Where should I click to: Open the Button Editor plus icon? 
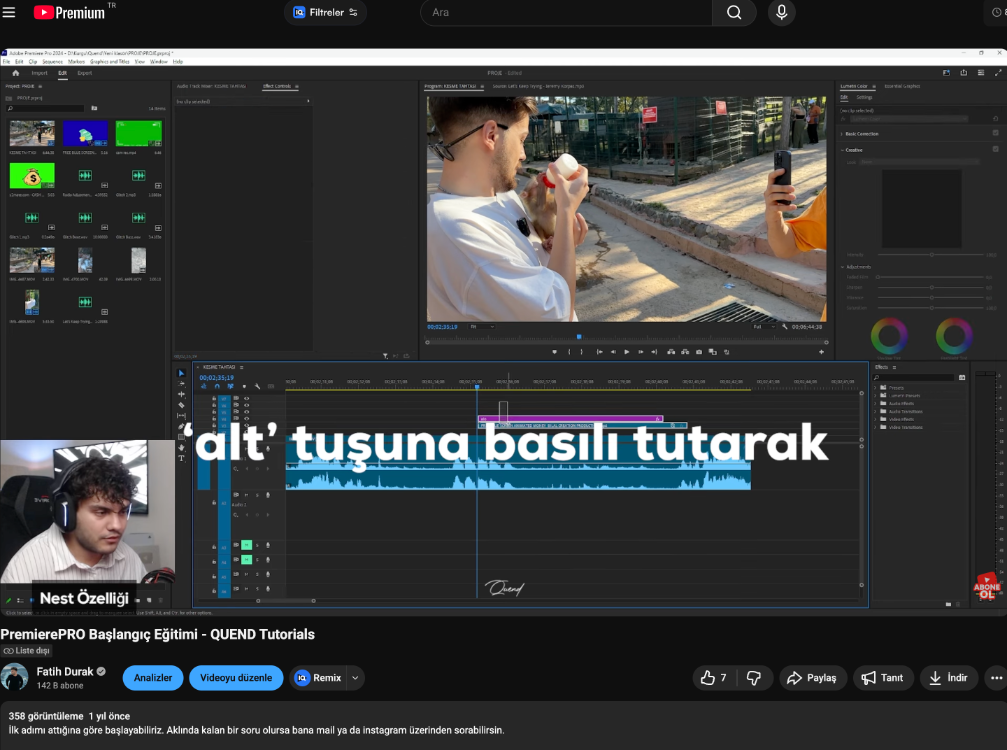(821, 352)
